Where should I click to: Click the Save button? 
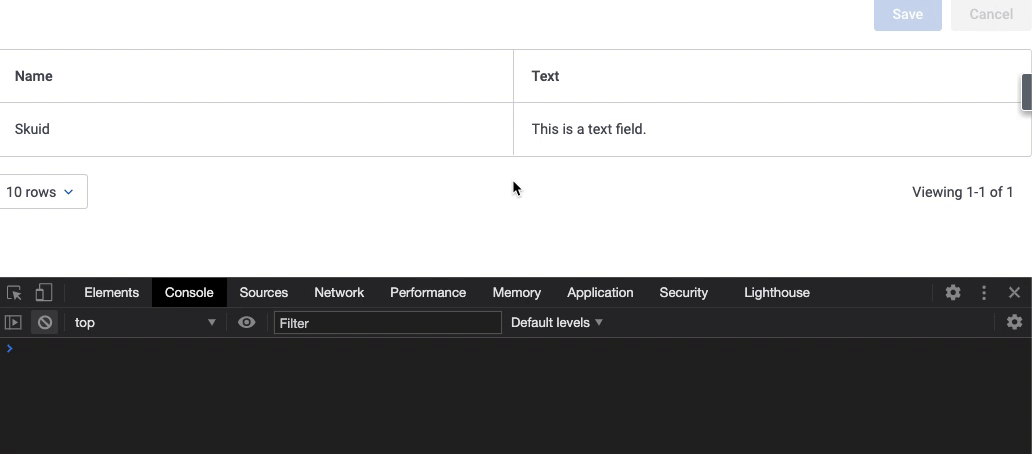pyautogui.click(x=907, y=14)
